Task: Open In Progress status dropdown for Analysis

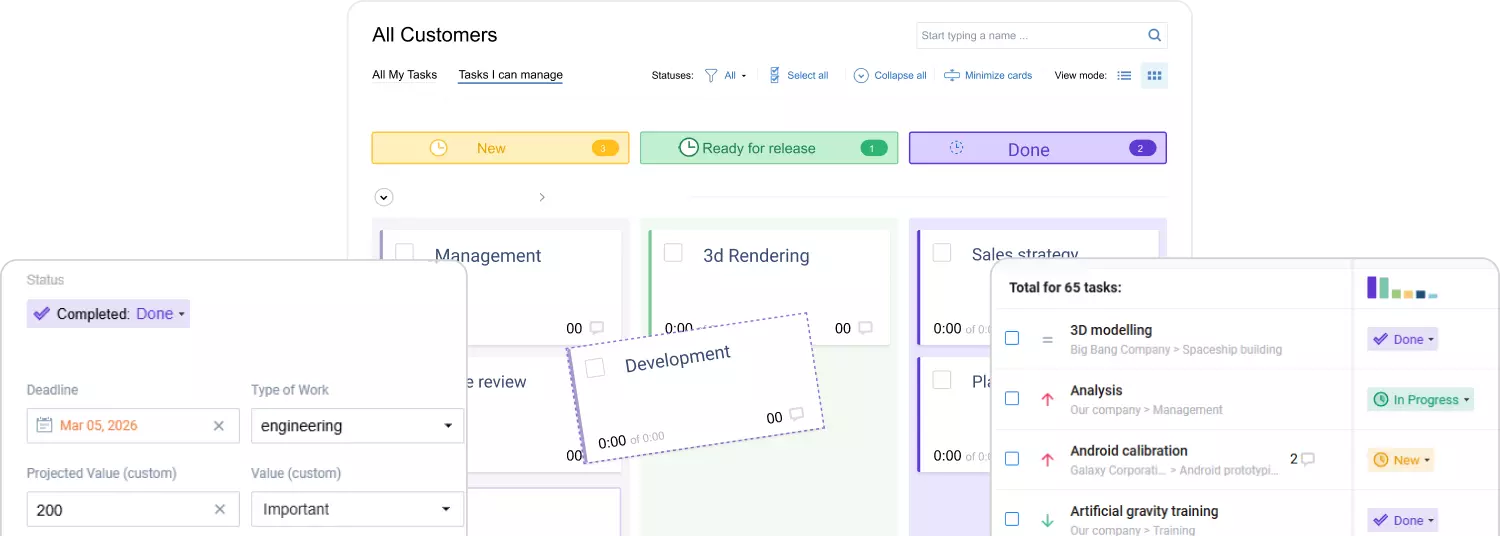Action: (1421, 399)
